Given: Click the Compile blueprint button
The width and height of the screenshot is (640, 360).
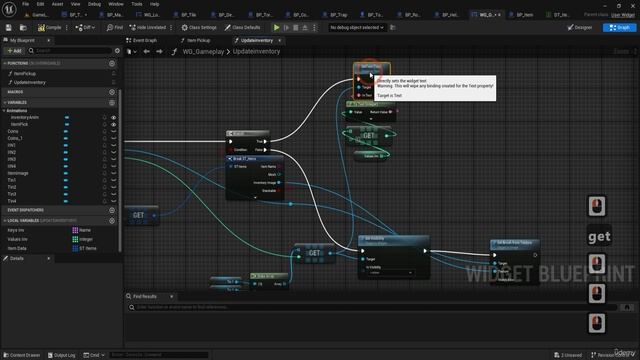Looking at the screenshot, I should [x=49, y=27].
